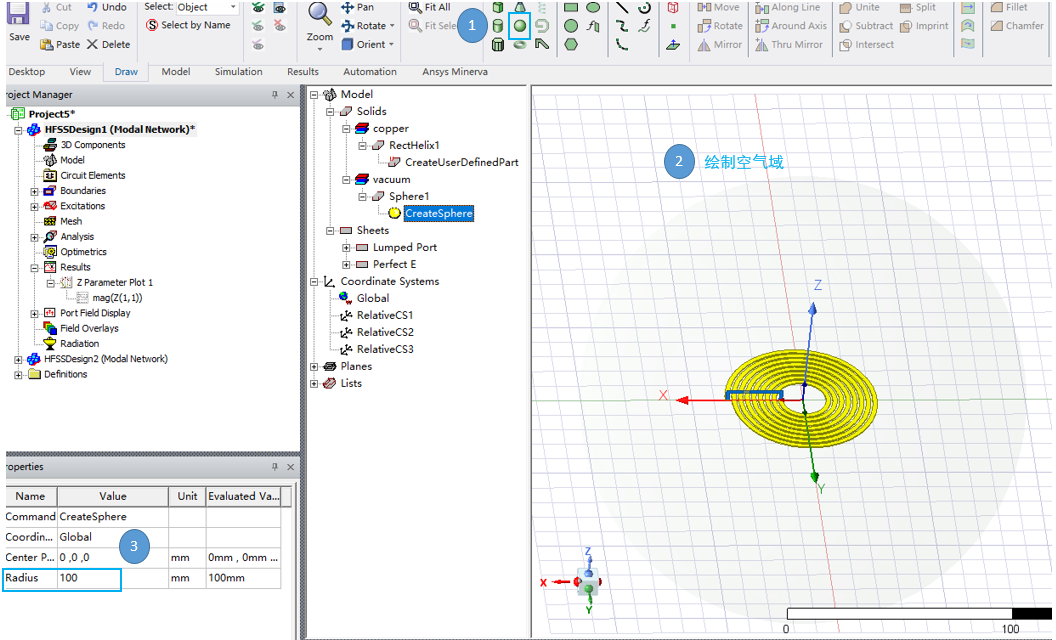Click the Draw region icon

pyautogui.click(x=672, y=7)
